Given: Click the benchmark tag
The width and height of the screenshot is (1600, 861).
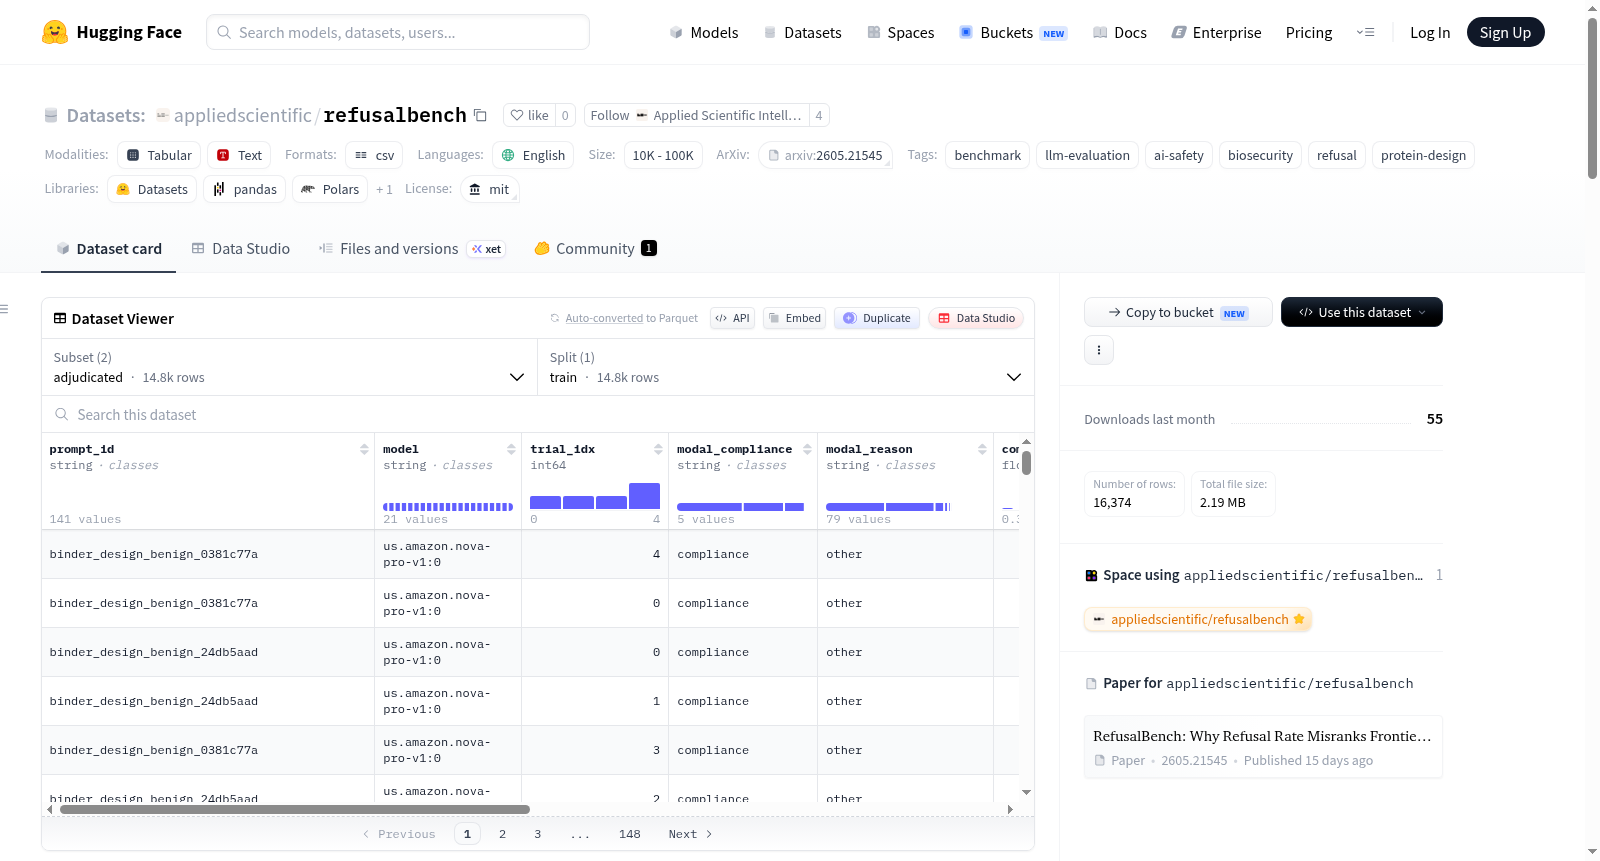Looking at the screenshot, I should (987, 155).
